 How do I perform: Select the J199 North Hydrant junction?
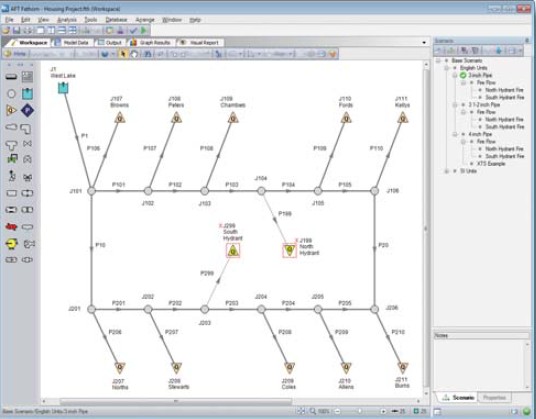[290, 250]
